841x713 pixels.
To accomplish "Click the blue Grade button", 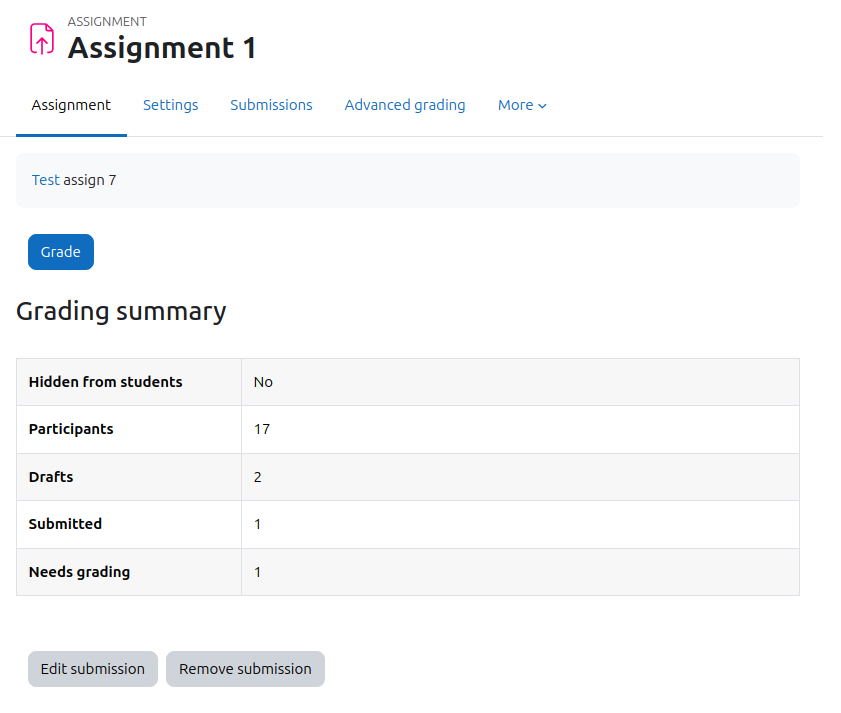I will click(x=61, y=252).
